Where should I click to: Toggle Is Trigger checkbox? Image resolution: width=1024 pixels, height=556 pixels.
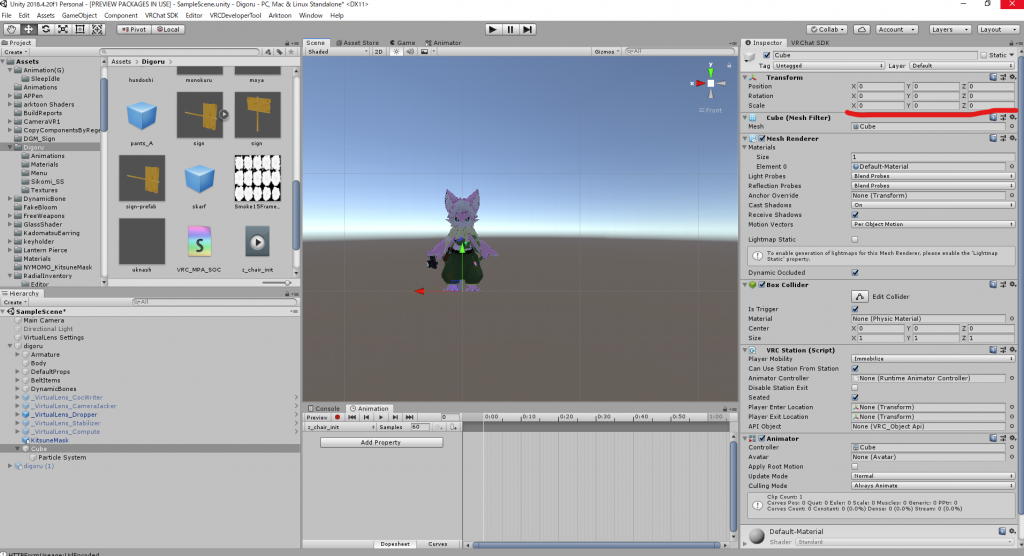pyautogui.click(x=855, y=309)
